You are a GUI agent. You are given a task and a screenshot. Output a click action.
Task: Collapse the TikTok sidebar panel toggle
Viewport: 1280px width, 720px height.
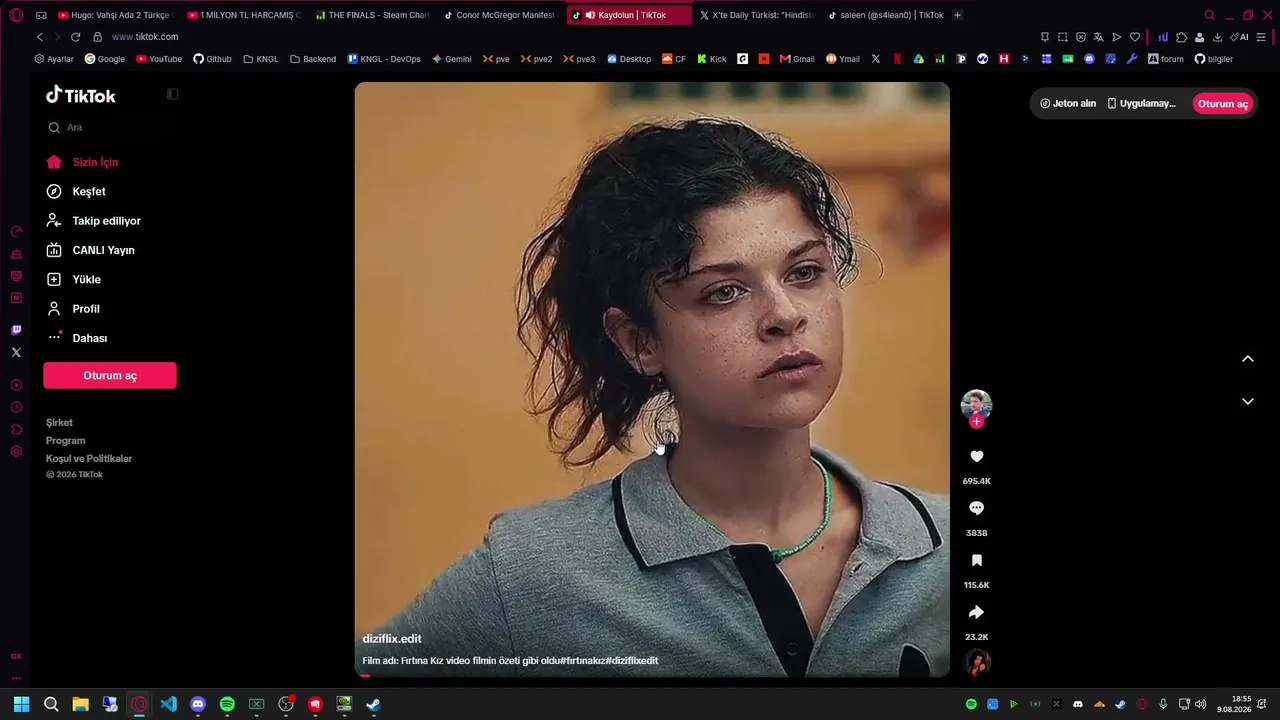coord(172,94)
